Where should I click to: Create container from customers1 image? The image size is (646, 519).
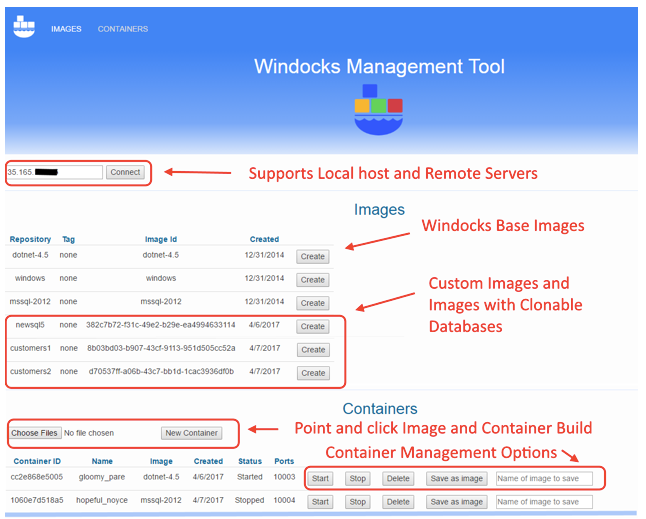(x=313, y=350)
